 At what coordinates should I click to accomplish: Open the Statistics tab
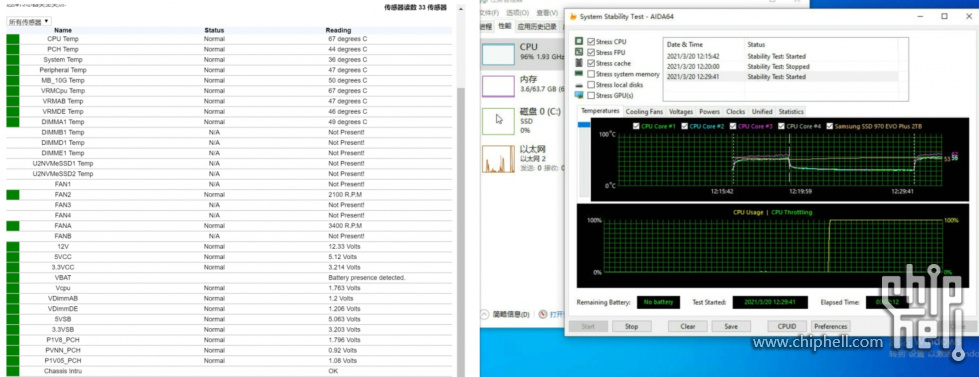[790, 112]
